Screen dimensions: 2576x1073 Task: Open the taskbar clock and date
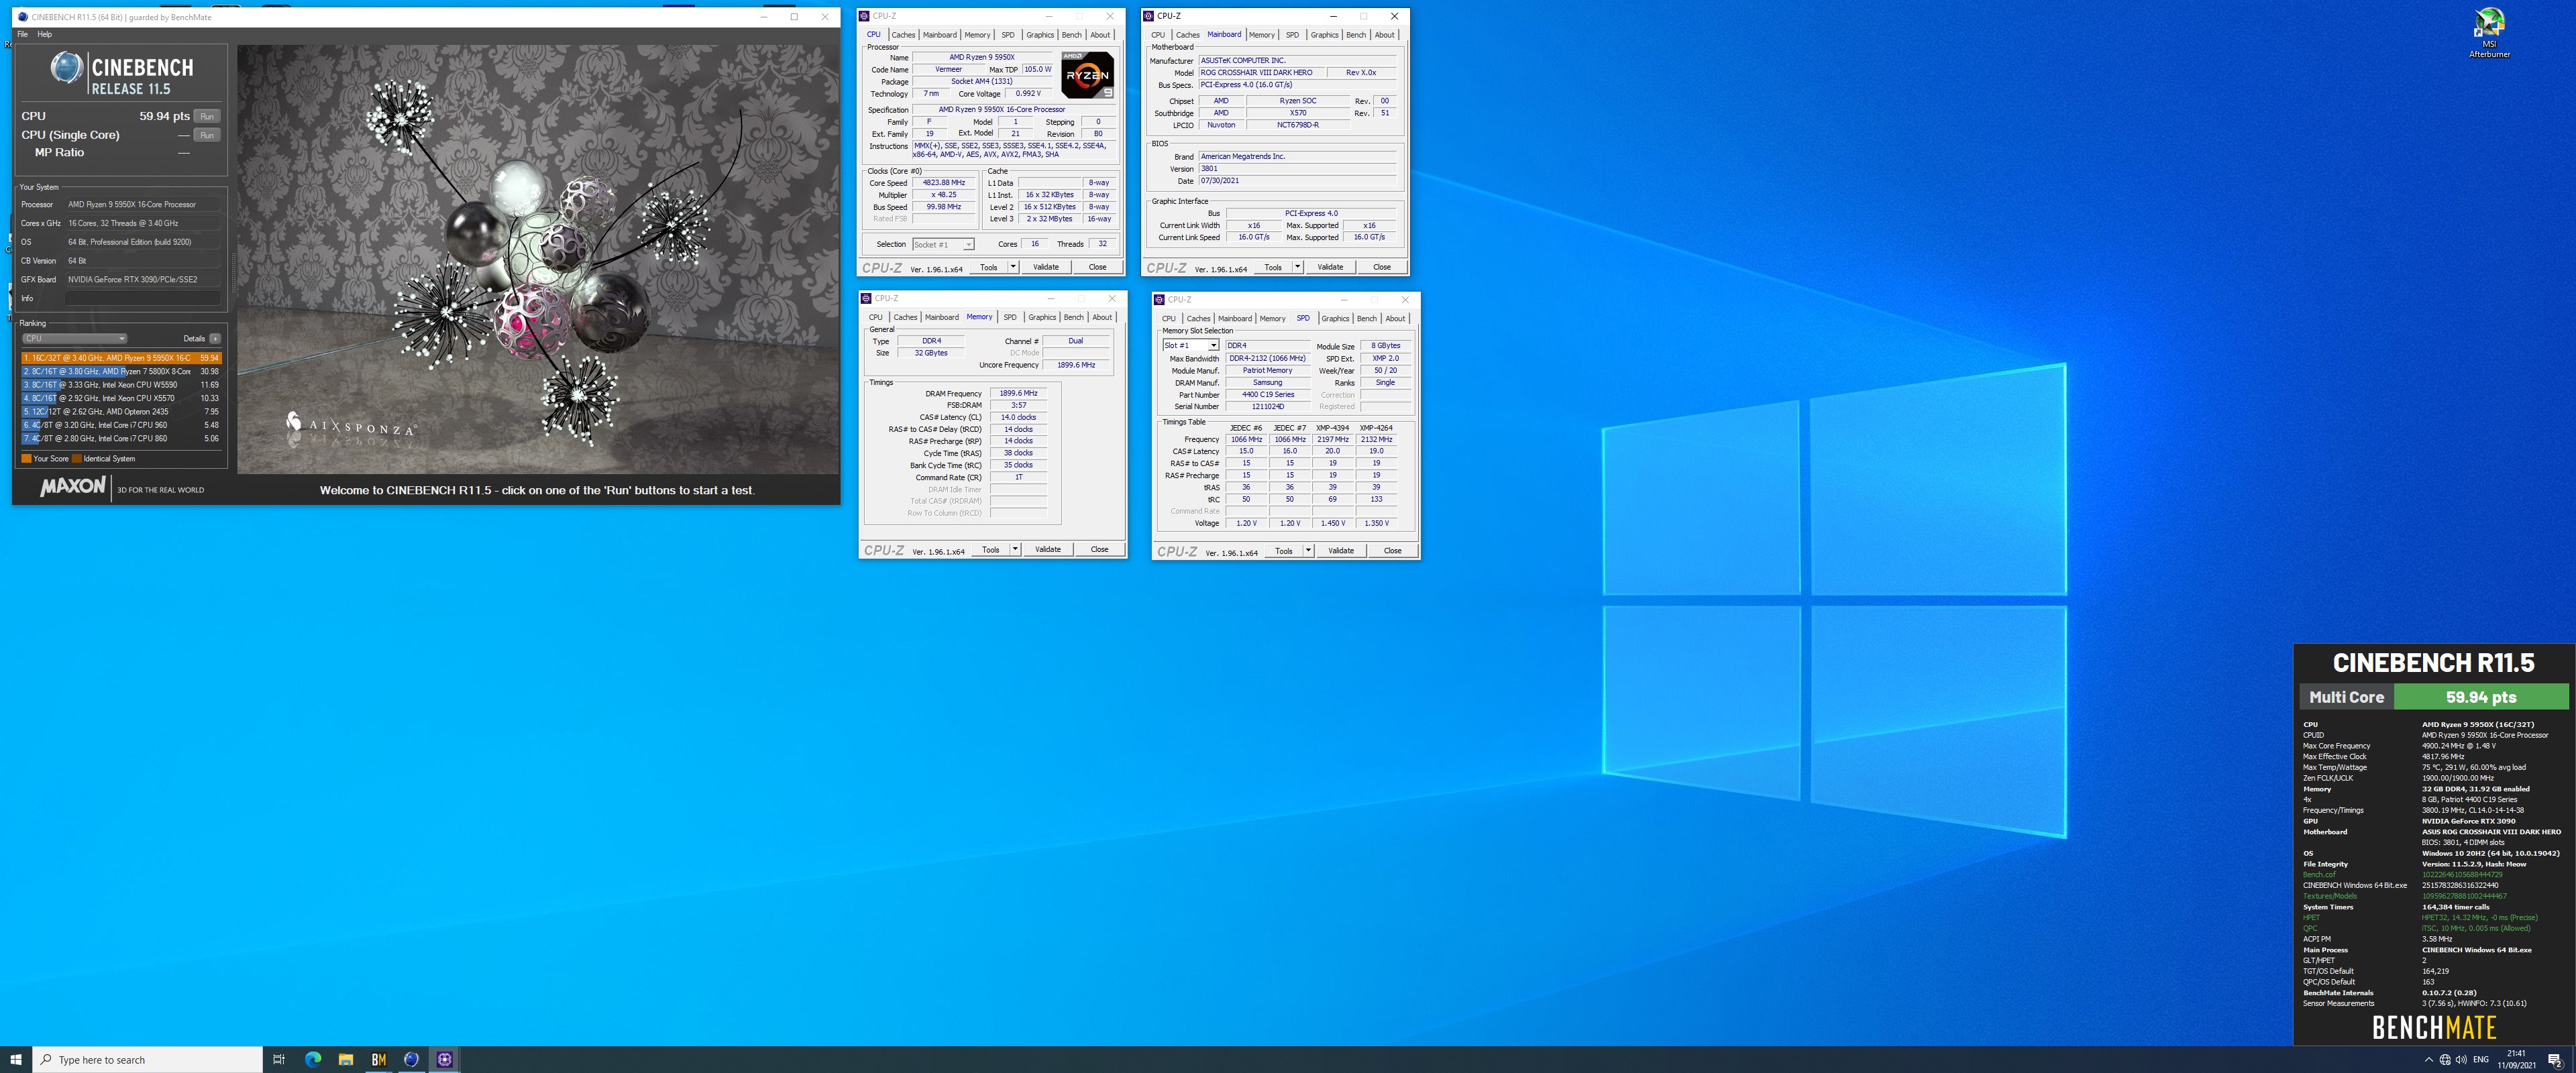point(2516,1059)
